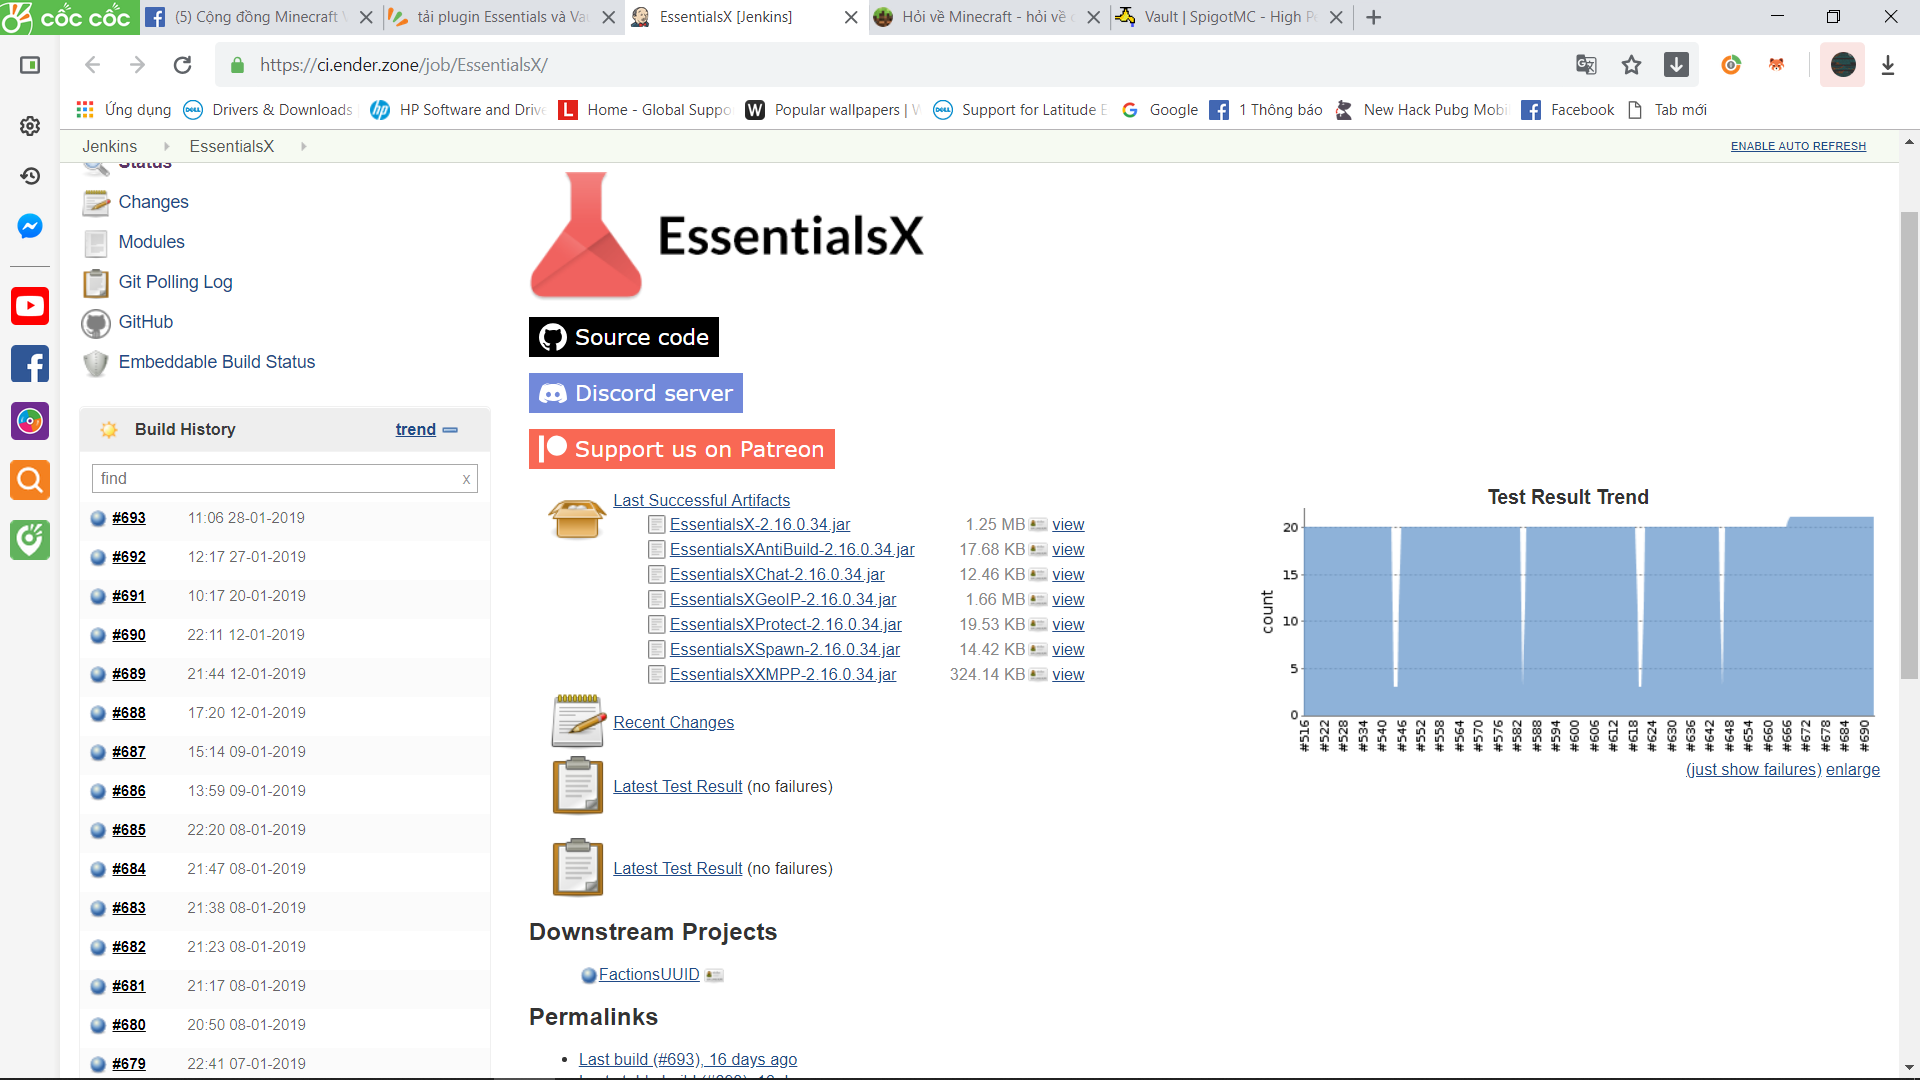Viewport: 1920px width, 1080px height.
Task: Expand the Jenkins breadcrumb arrow
Action: pyautogui.click(x=166, y=147)
